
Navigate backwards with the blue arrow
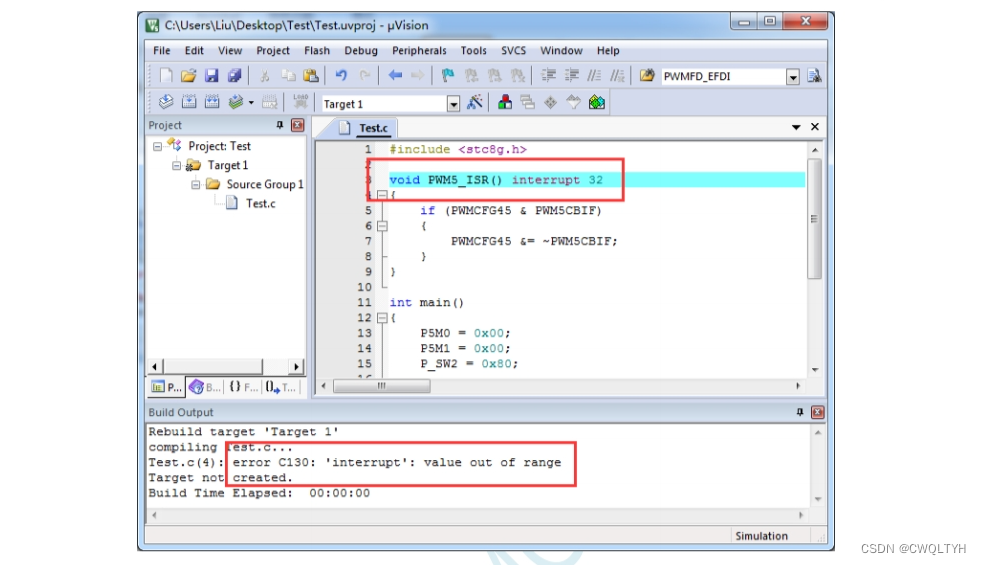pos(395,76)
